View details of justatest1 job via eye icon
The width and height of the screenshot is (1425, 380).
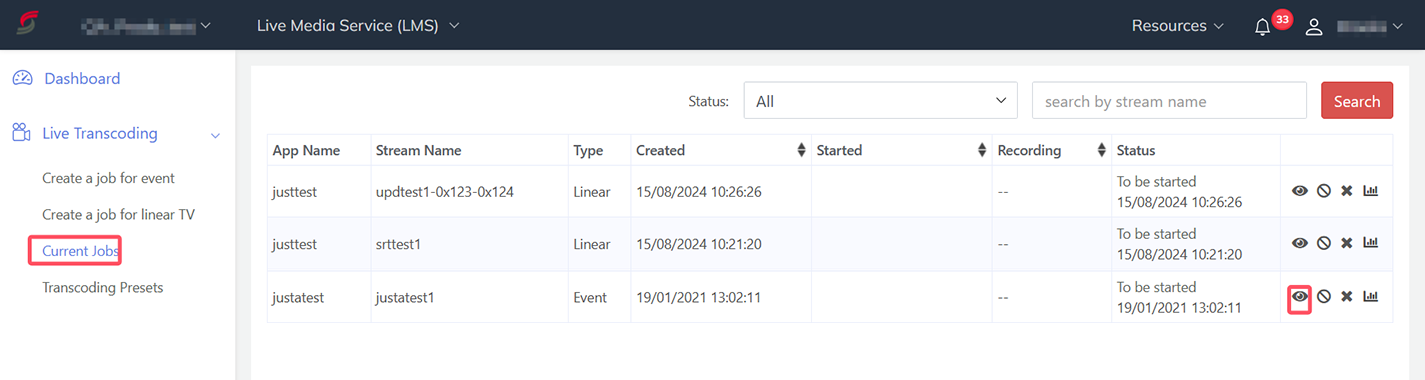1299,297
